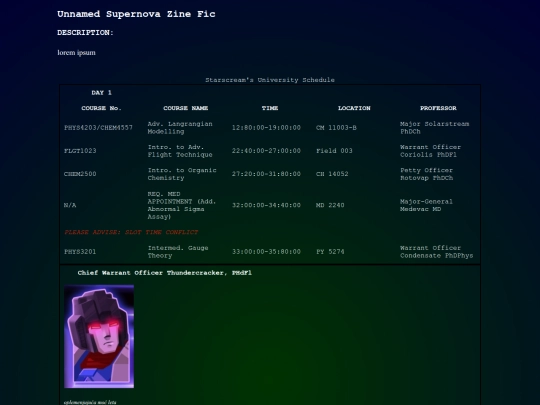Click the red 'PLEASE ADVISE: SLOT TIME CONFLICT' warning

131,232
